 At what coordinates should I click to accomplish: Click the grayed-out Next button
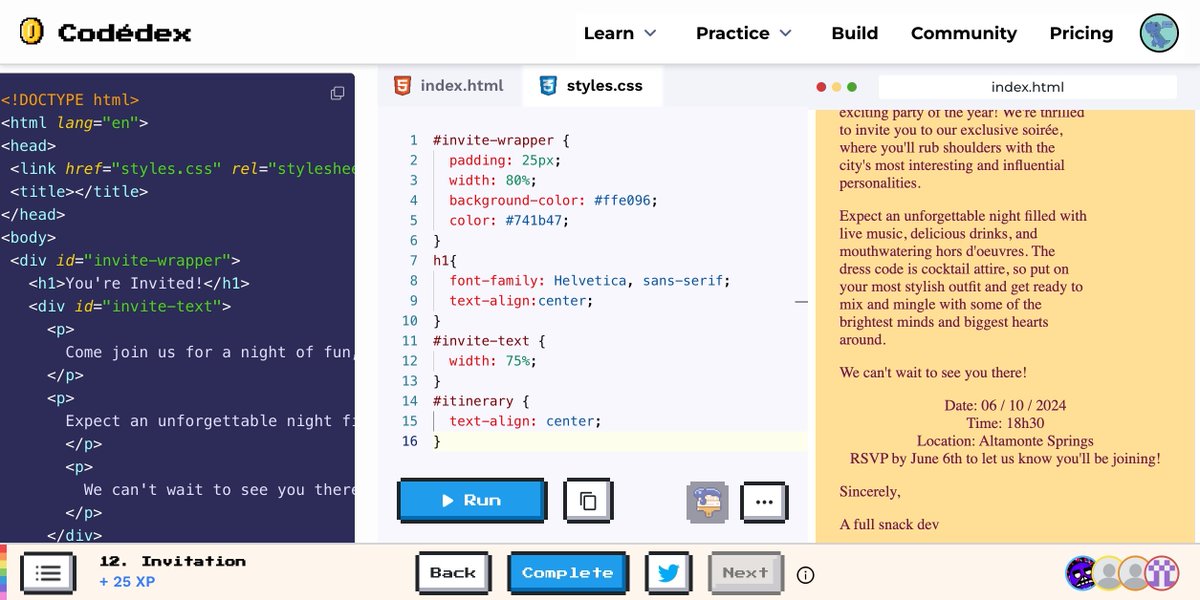click(745, 573)
